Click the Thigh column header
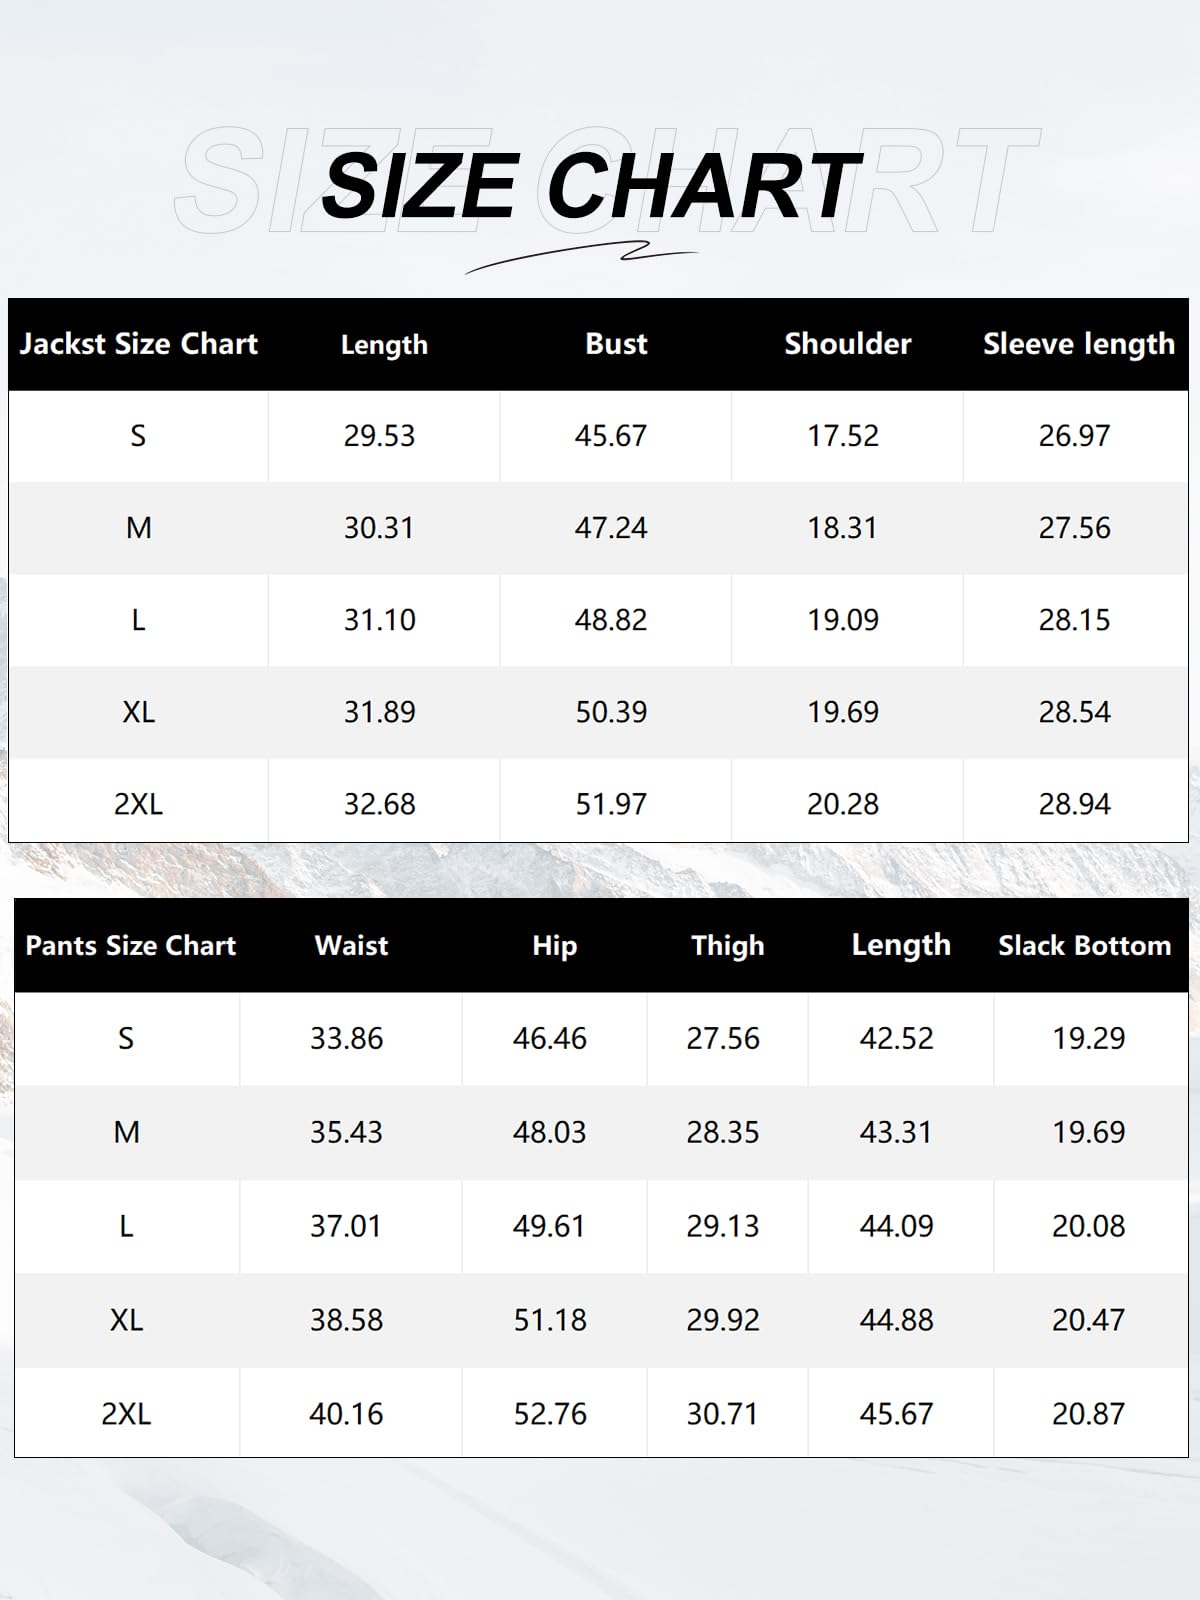This screenshot has width=1200, height=1600. [x=727, y=946]
